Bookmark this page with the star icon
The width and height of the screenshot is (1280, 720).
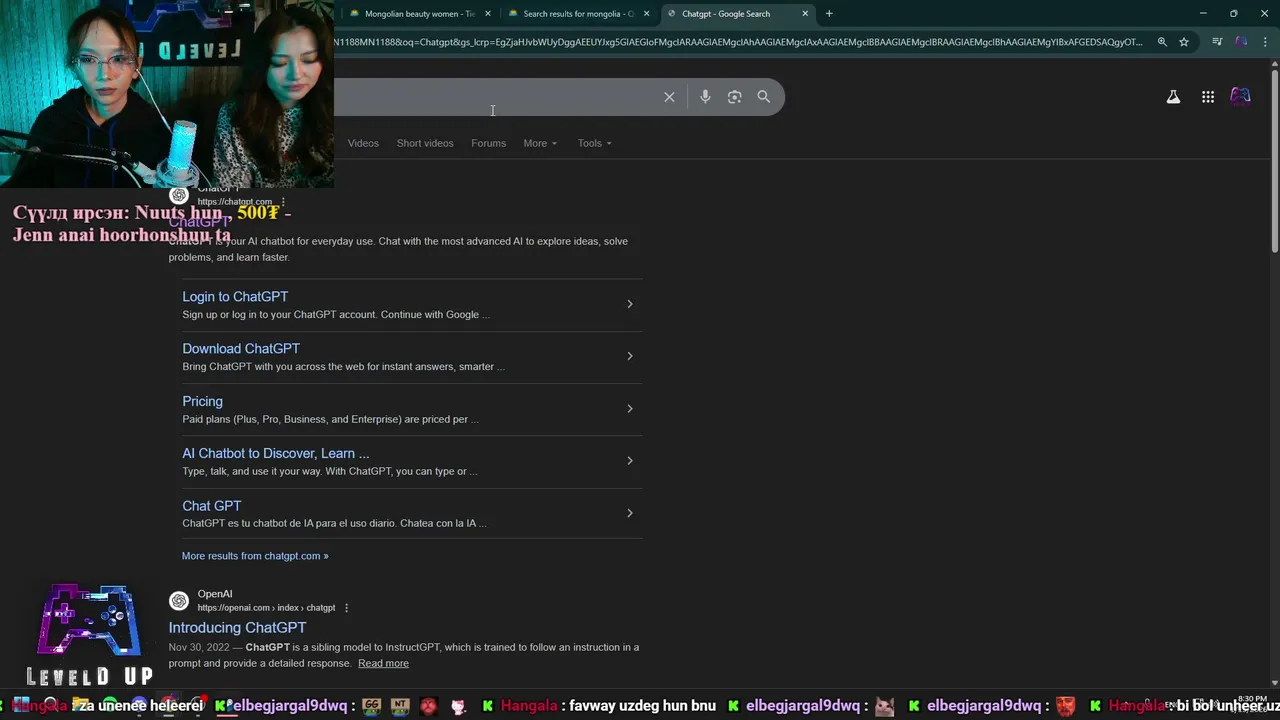[1184, 42]
